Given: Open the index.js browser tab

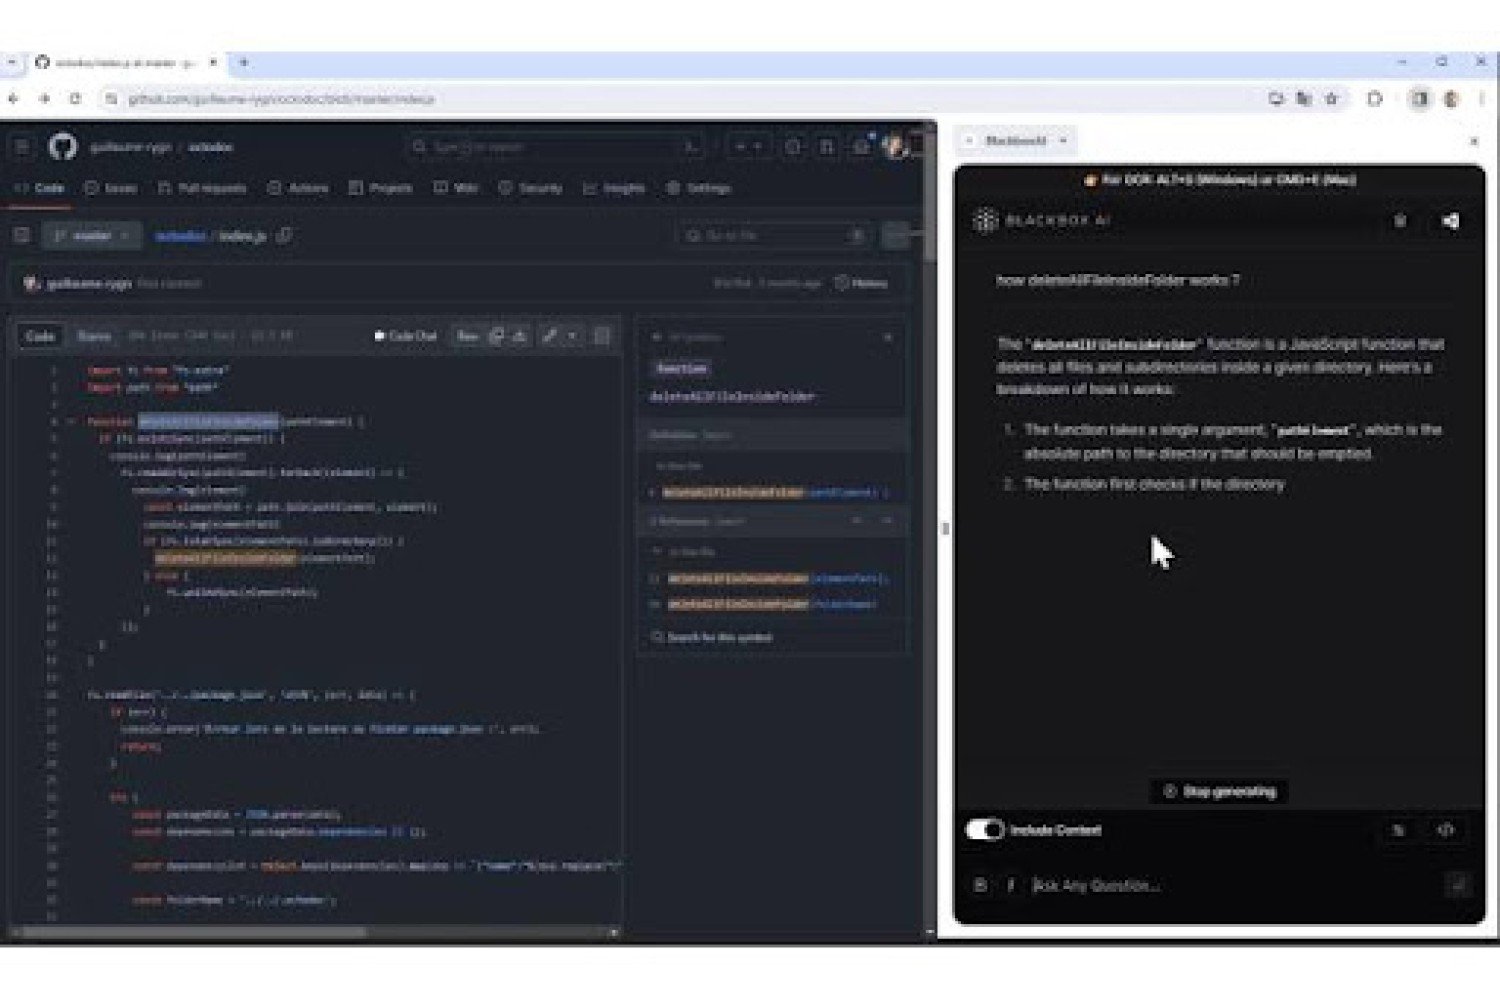Looking at the screenshot, I should pos(125,62).
